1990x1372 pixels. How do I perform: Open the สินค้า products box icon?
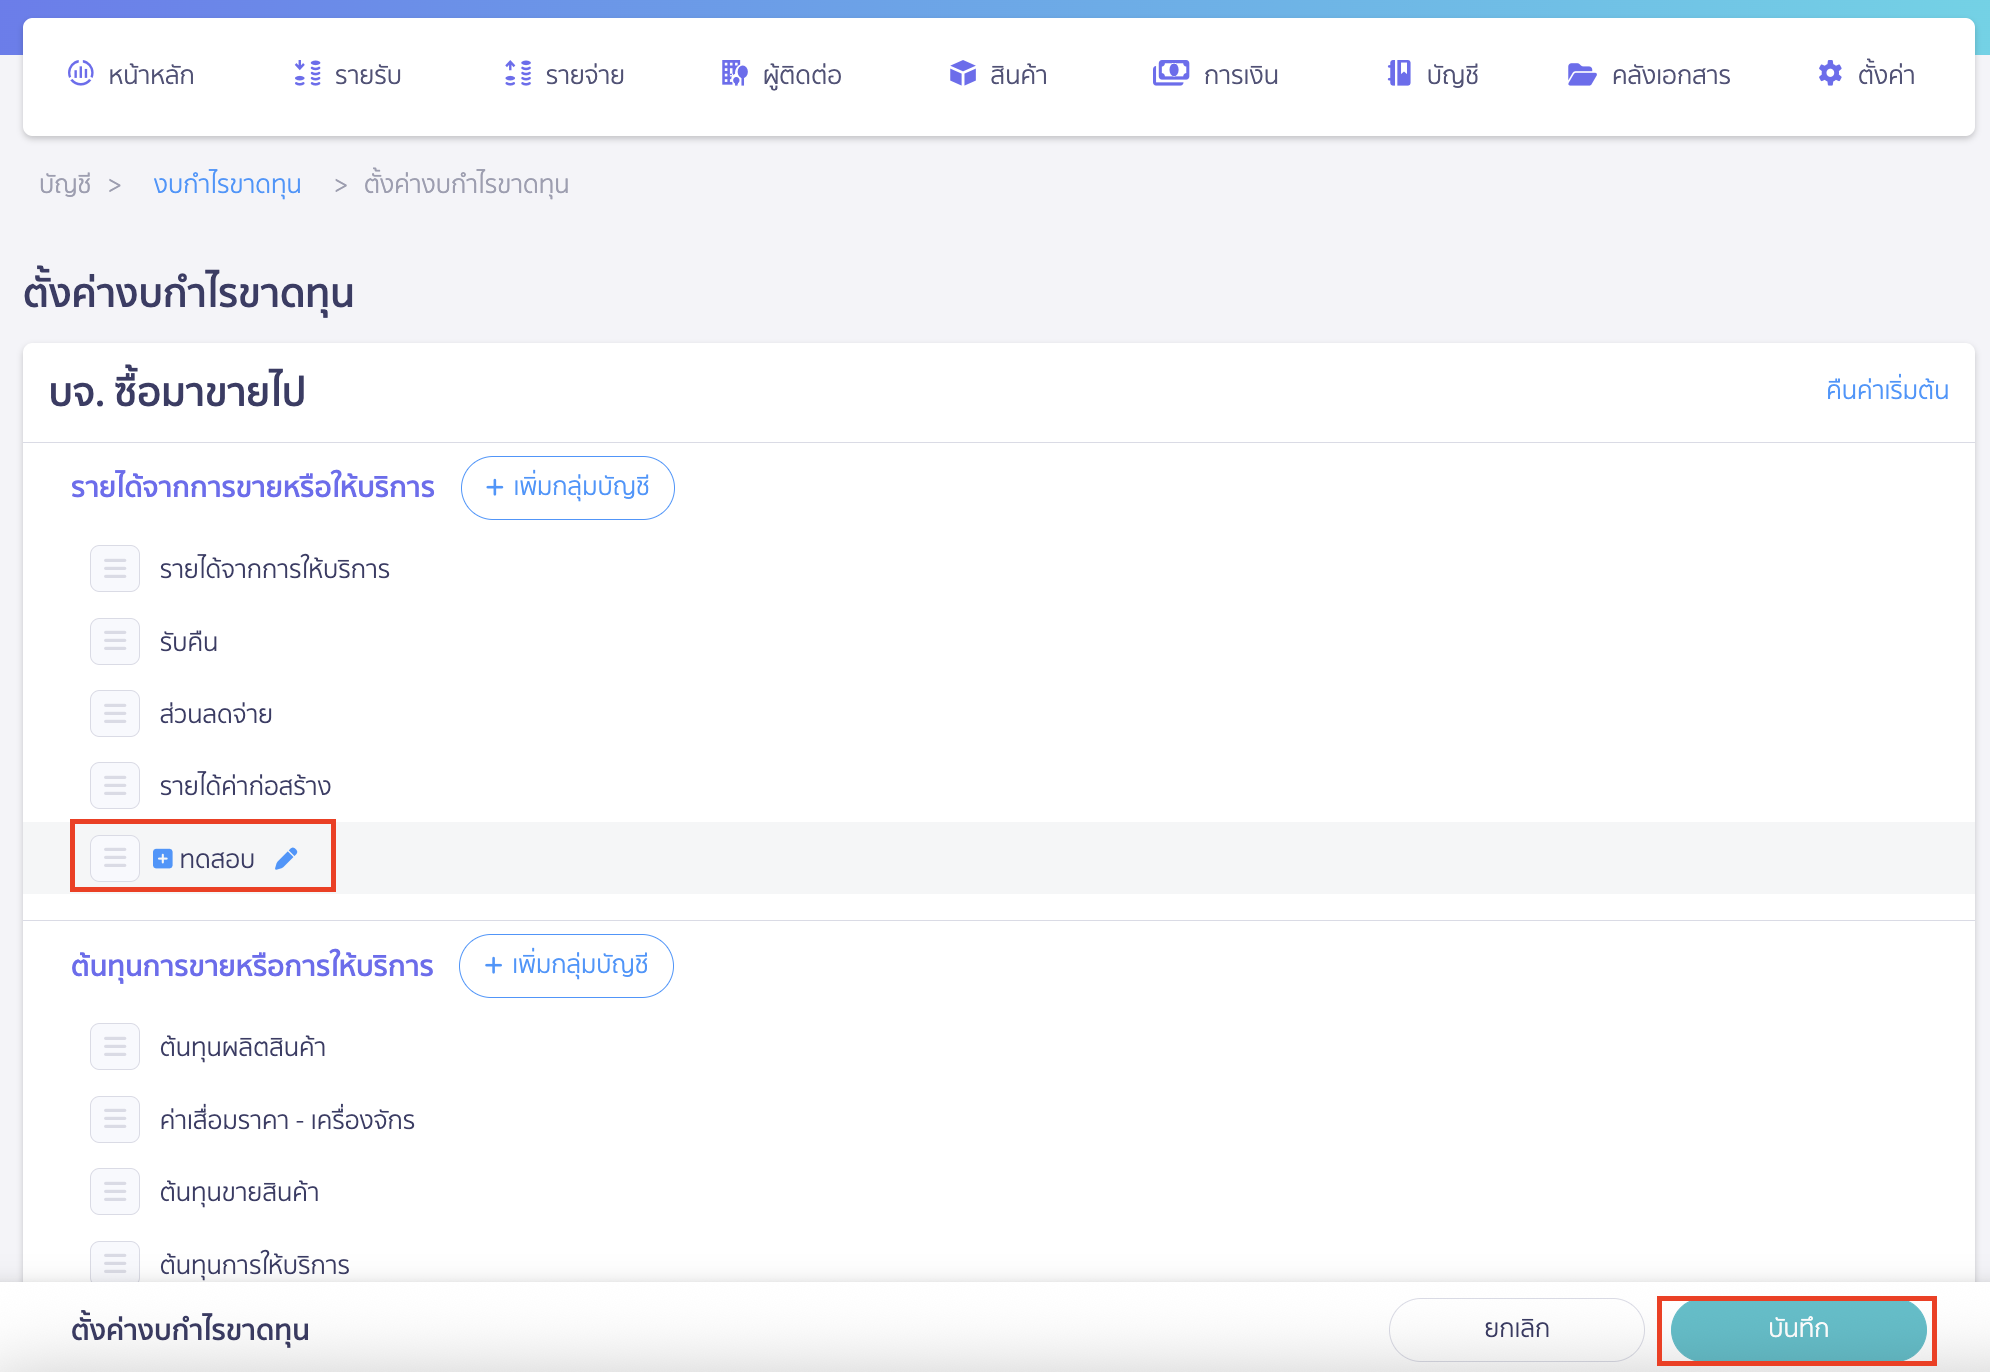962,73
